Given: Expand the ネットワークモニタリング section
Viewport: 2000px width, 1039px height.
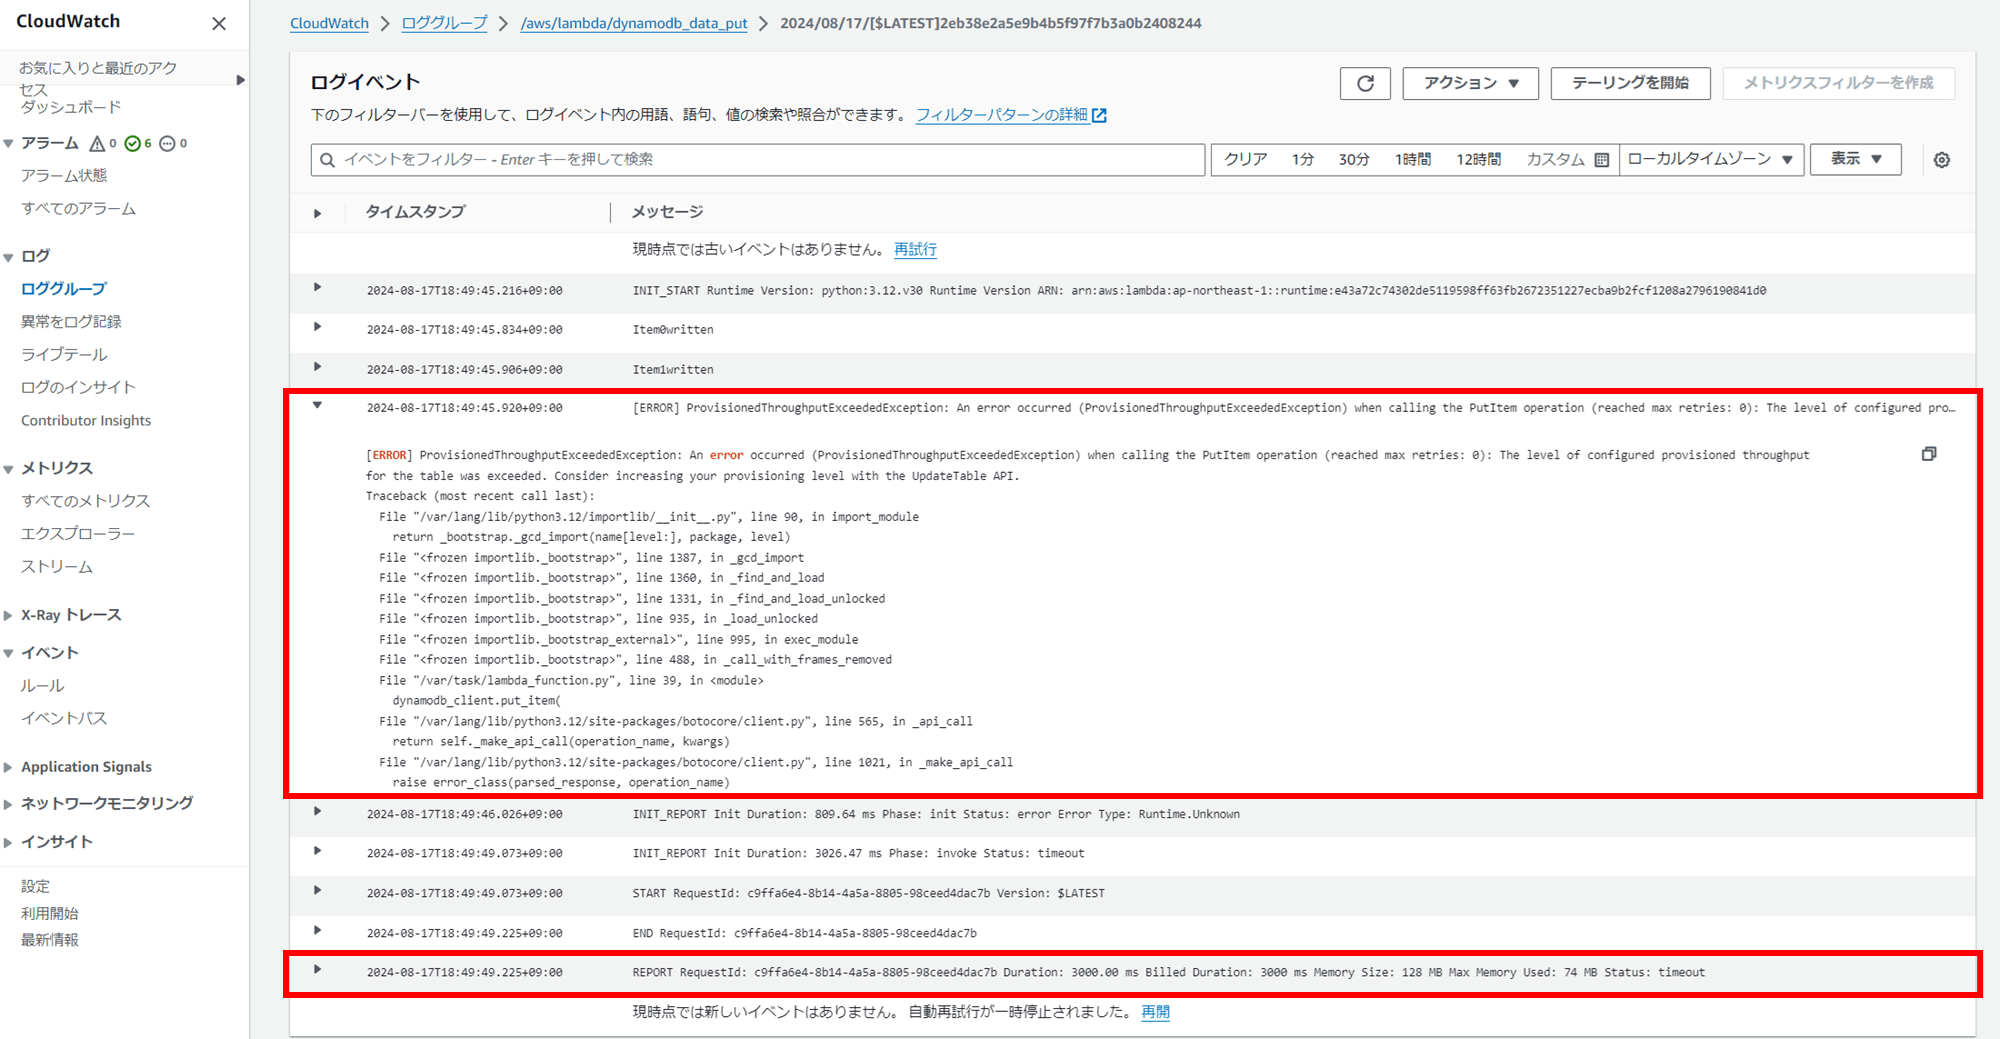Looking at the screenshot, I should (9, 804).
